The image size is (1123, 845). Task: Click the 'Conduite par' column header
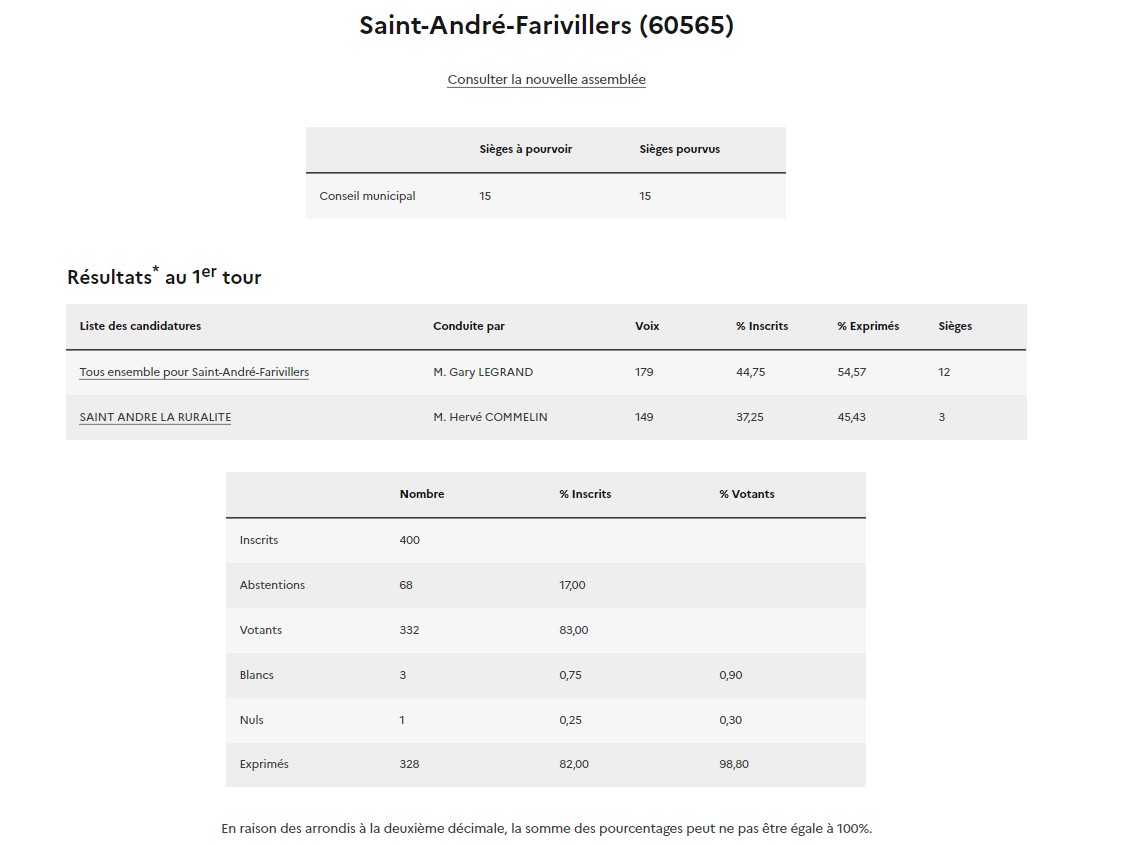coord(469,326)
